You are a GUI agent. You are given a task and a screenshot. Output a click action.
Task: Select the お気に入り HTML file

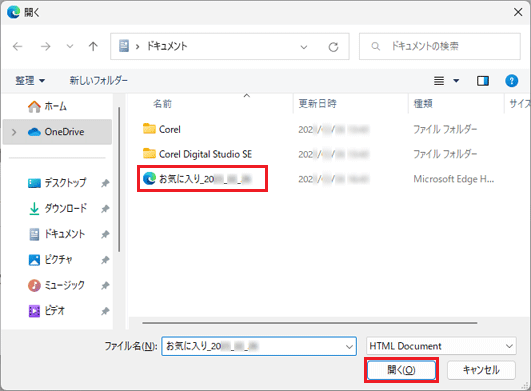tap(203, 179)
